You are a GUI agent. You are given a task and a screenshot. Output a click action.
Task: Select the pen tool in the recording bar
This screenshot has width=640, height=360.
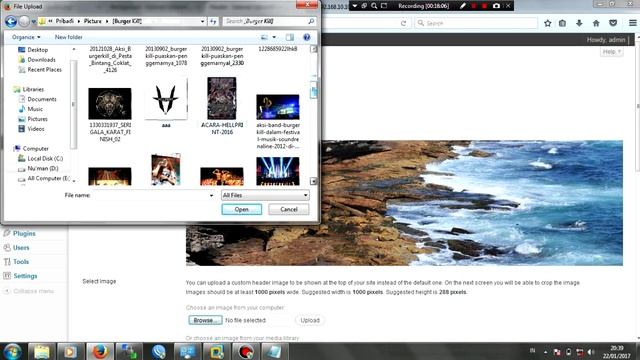coord(462,6)
